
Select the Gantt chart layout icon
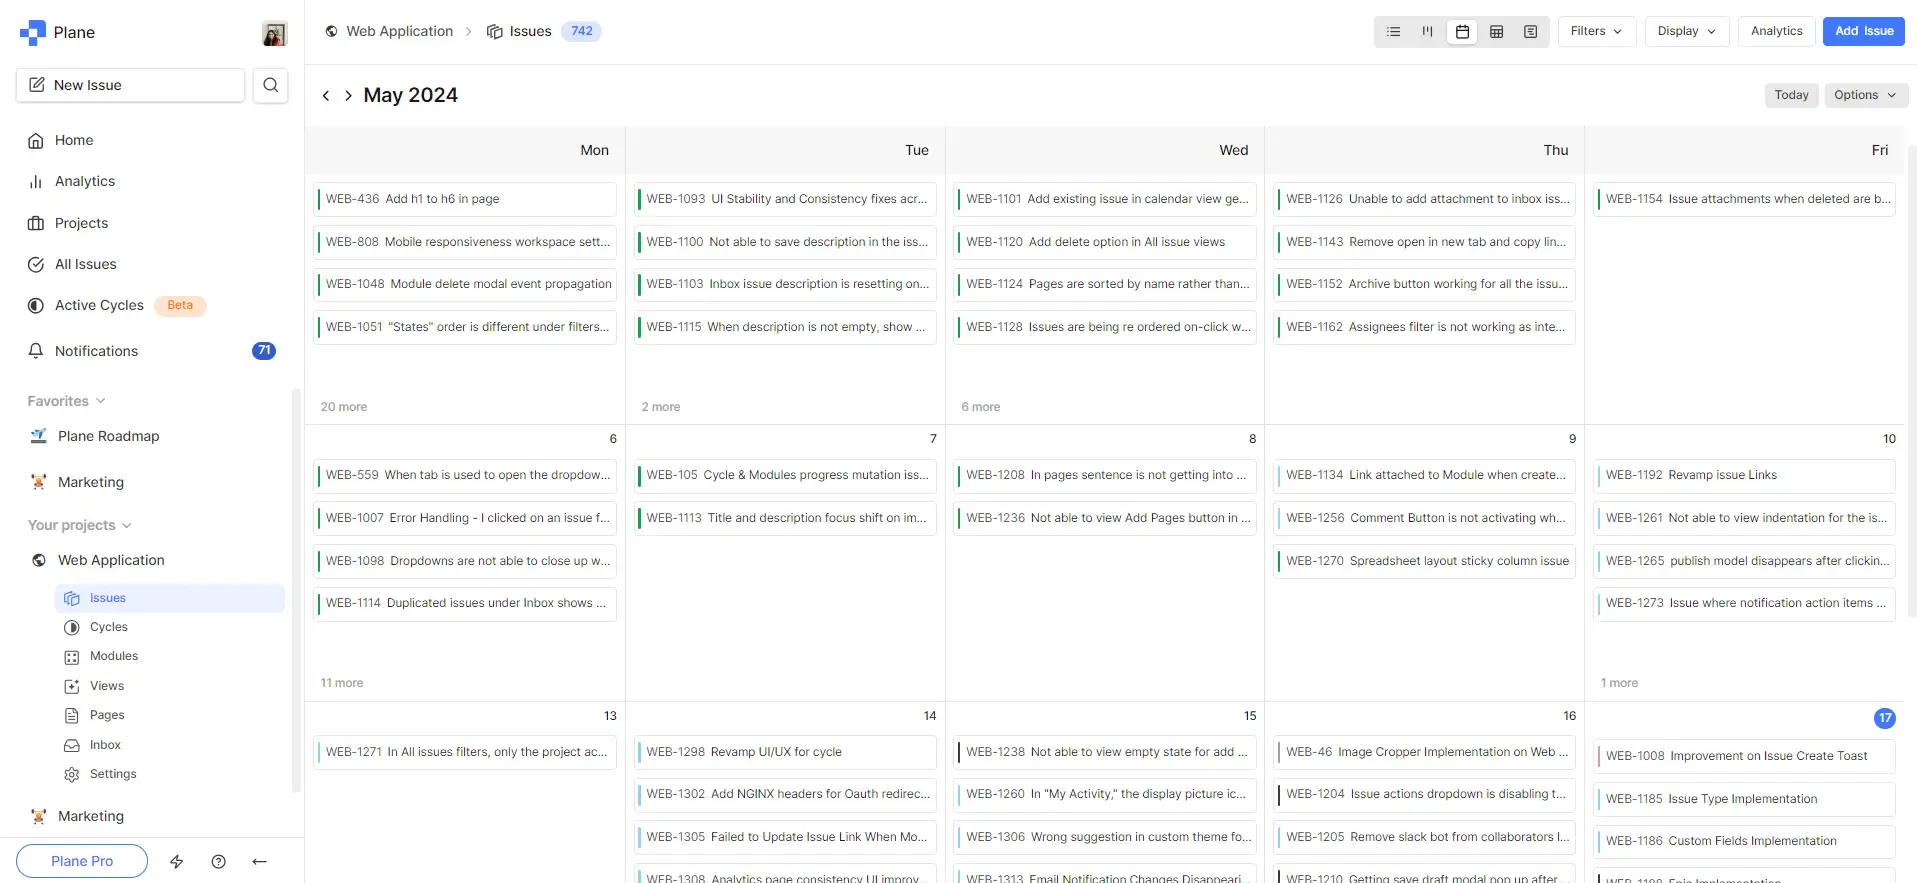point(1530,32)
